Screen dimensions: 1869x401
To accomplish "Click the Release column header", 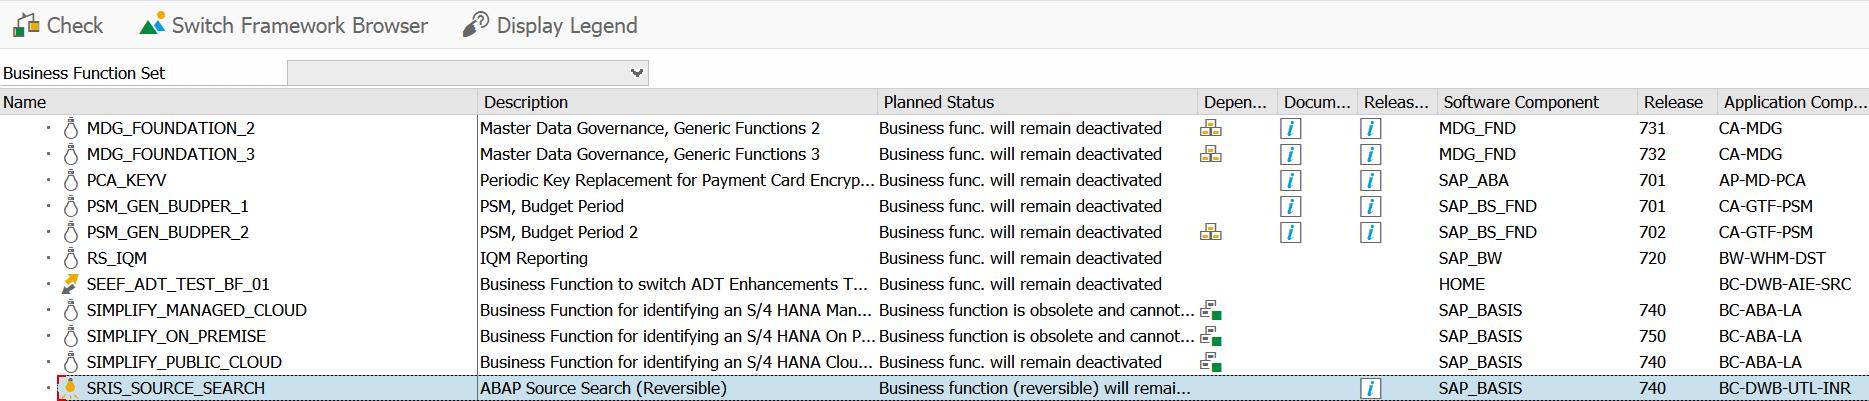I will point(1672,102).
